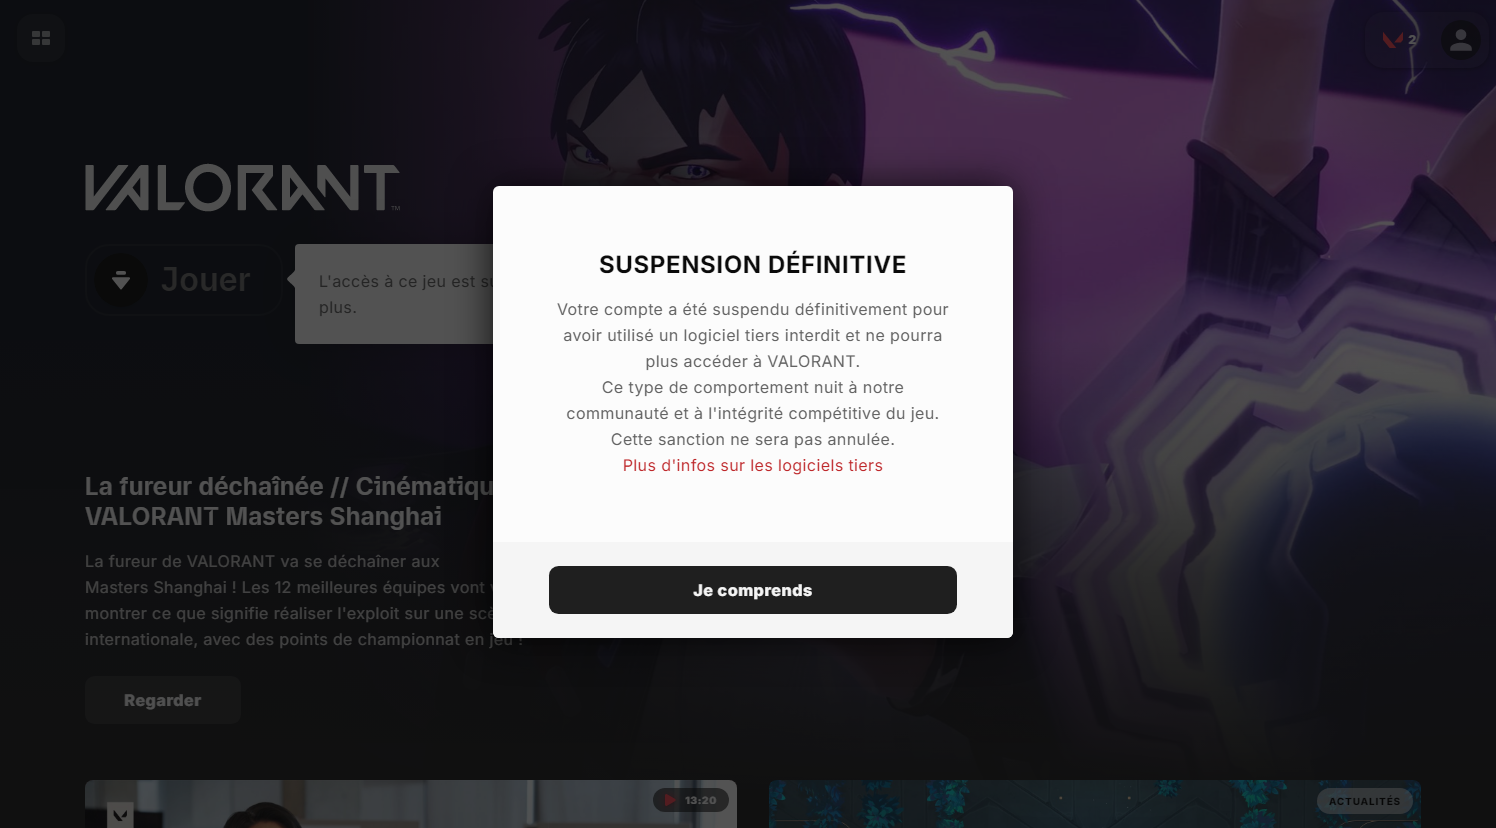Open the user profile avatar icon
Image resolution: width=1496 pixels, height=828 pixels.
(1460, 40)
